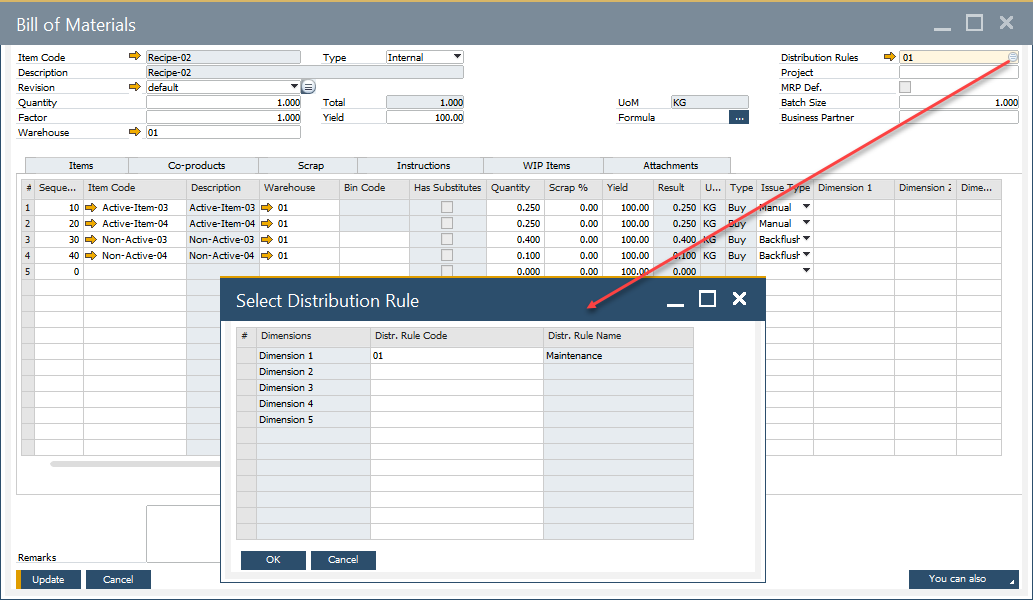Image resolution: width=1033 pixels, height=600 pixels.
Task: Click the Dimension 2 Distr. Rule Code cell
Action: [456, 371]
